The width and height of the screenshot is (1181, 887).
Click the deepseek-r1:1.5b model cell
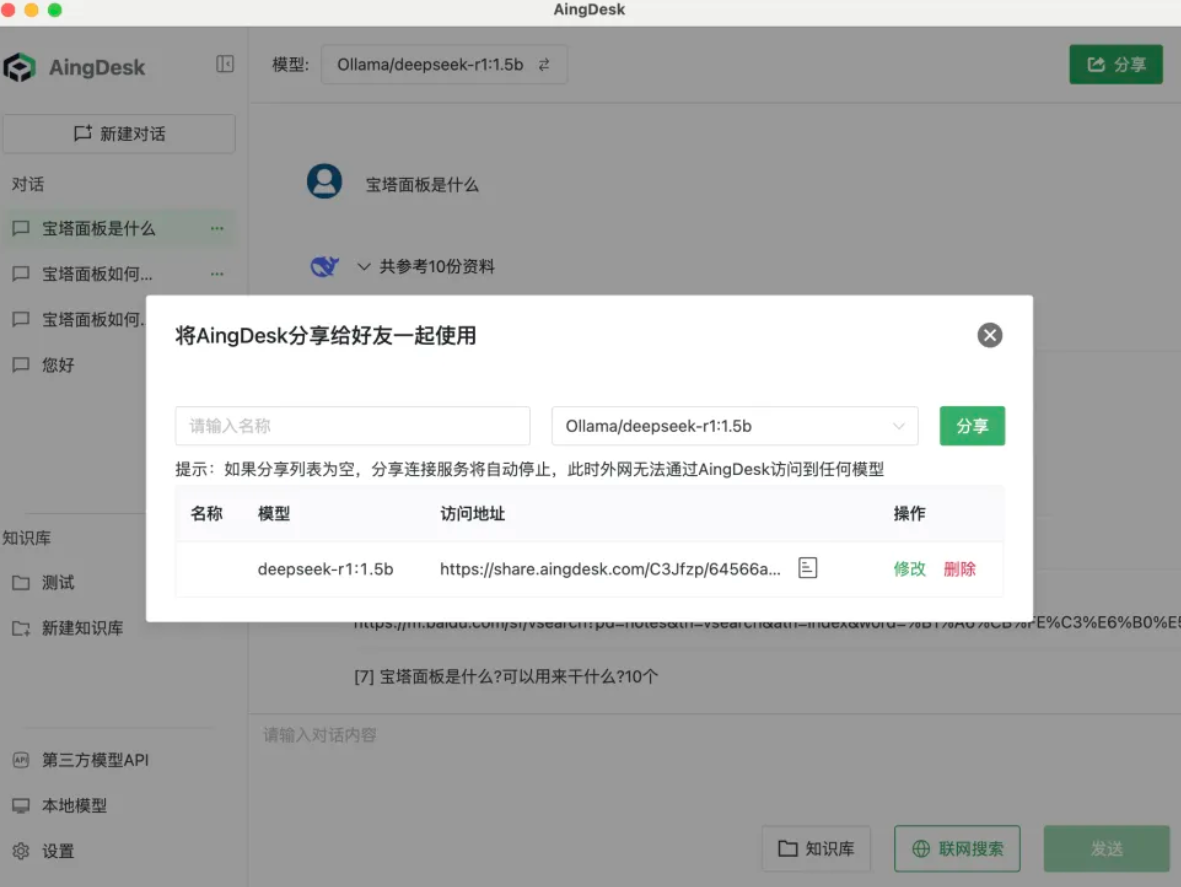click(x=325, y=569)
